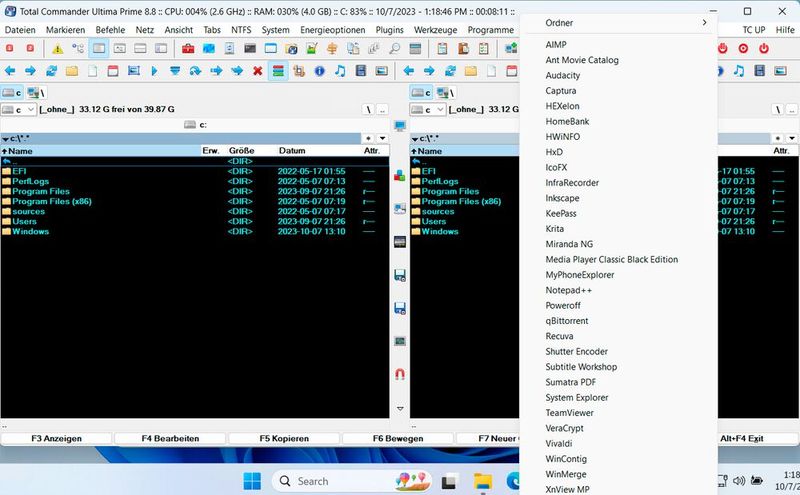Screen dimensions: 800x495
Task: Click the blue play triangle icon
Action: tap(154, 70)
